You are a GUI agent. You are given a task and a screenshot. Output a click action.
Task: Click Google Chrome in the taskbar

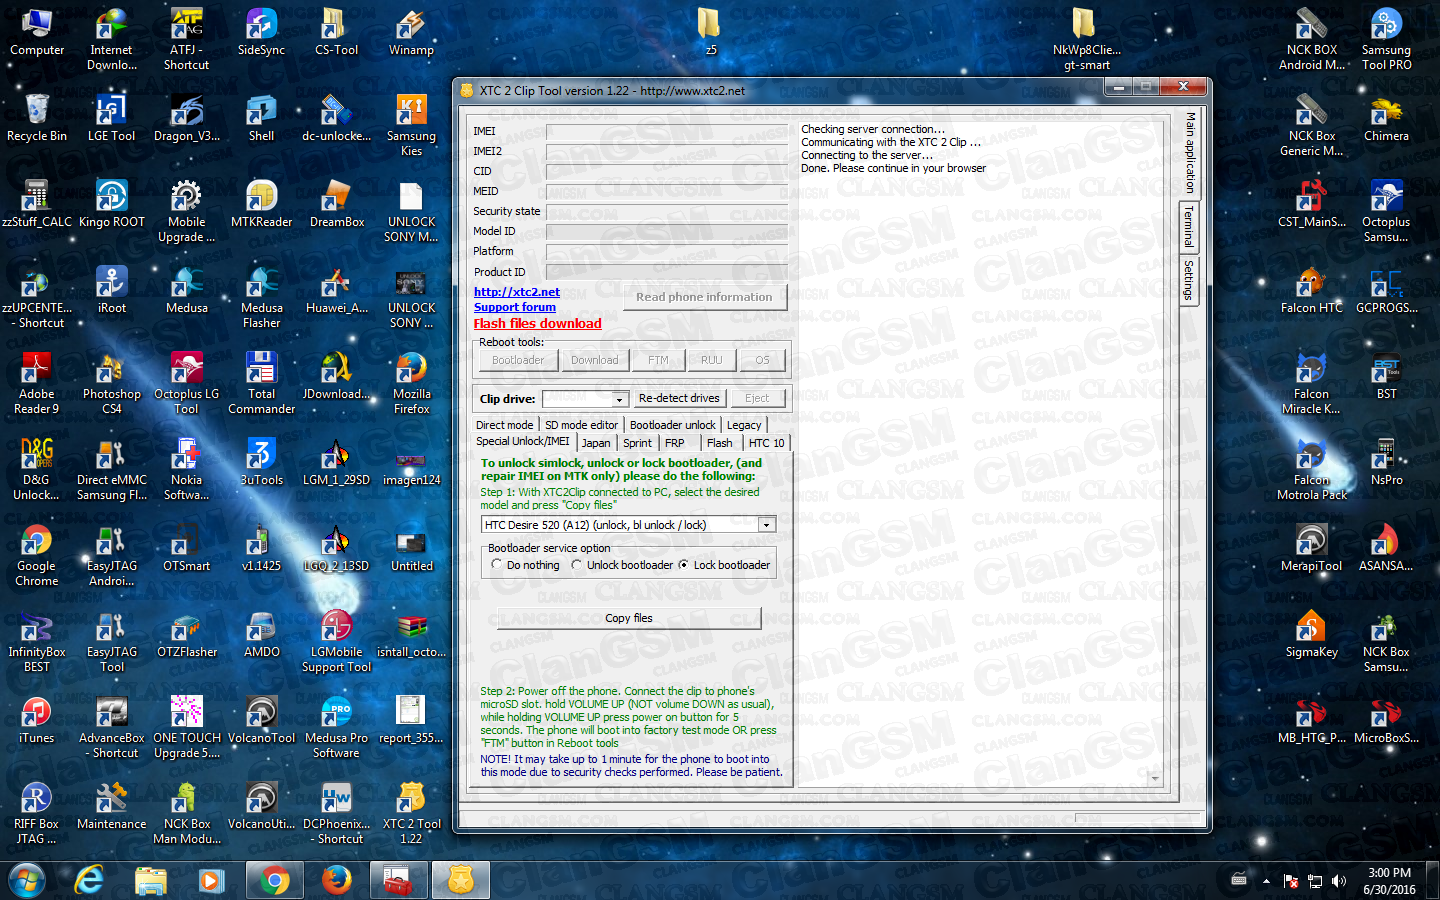tap(274, 880)
